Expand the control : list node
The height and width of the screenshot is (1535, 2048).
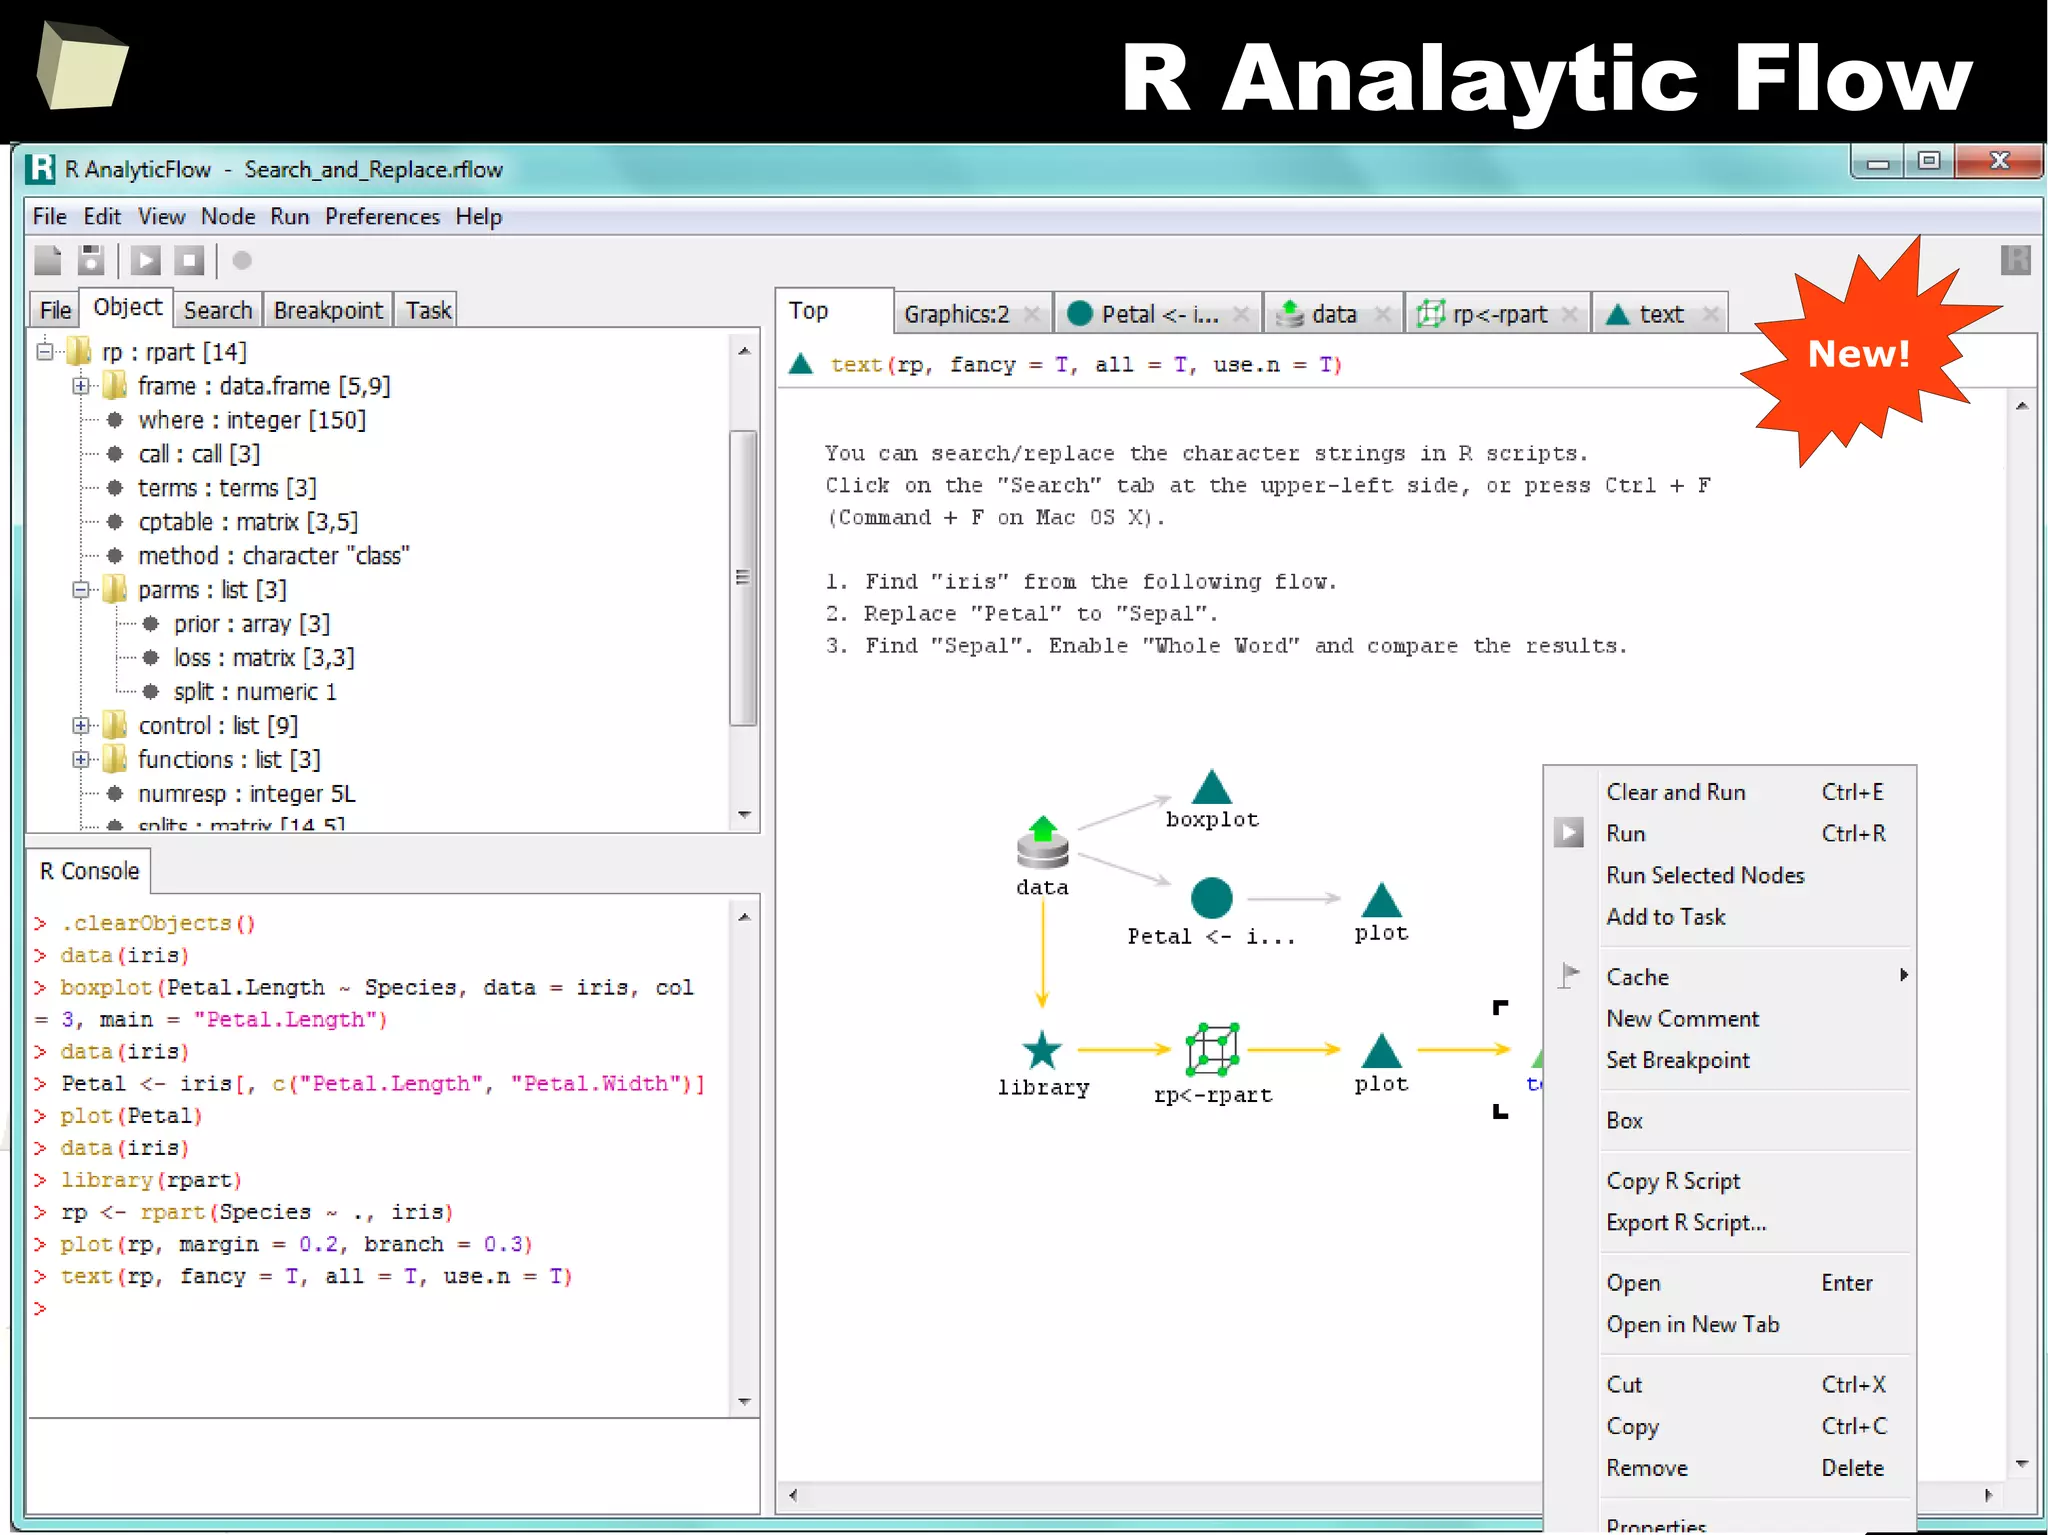pos(81,726)
